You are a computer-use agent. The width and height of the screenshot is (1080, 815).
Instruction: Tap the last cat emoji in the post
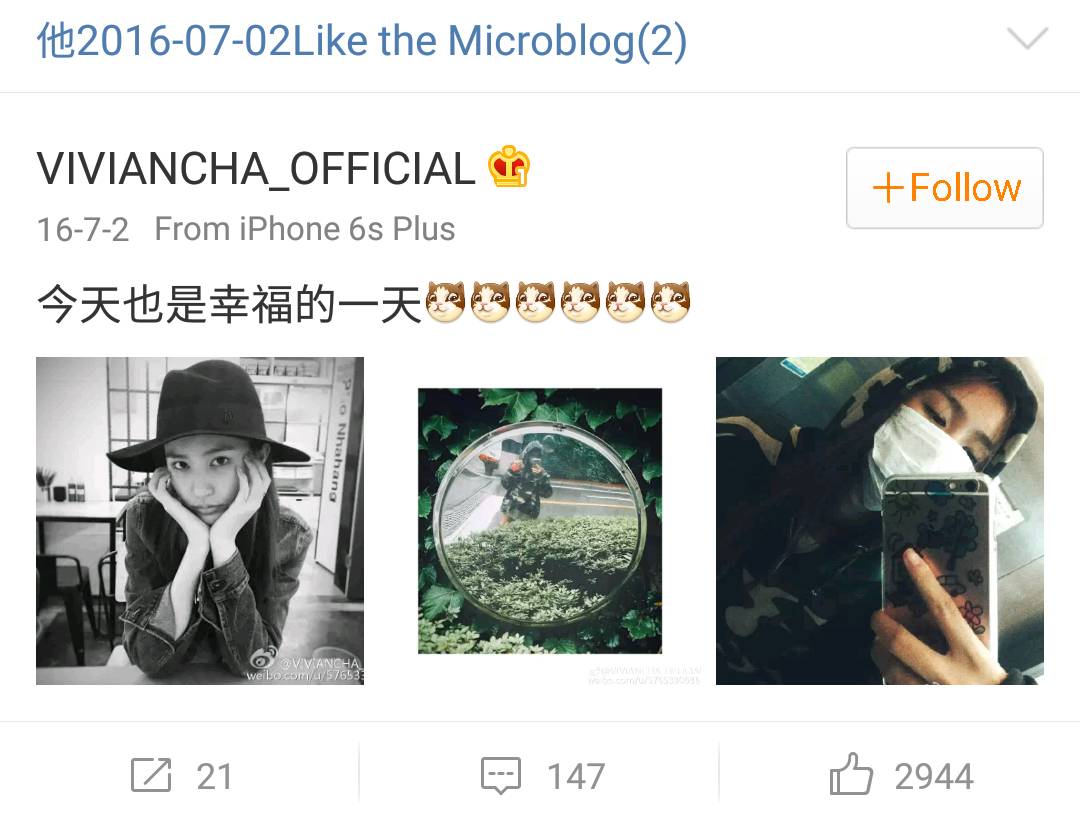(x=670, y=302)
